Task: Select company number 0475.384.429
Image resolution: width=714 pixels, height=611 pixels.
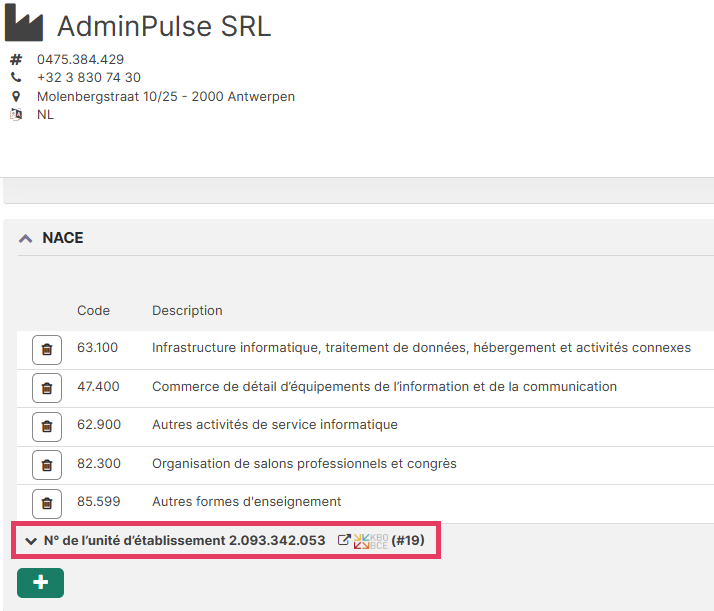Action: click(x=81, y=59)
